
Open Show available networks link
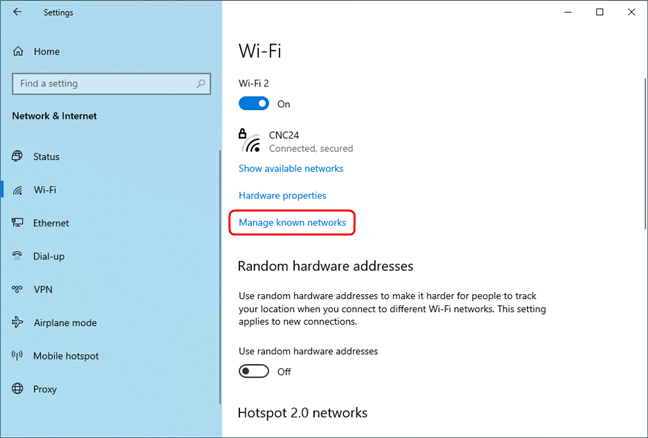click(x=291, y=169)
